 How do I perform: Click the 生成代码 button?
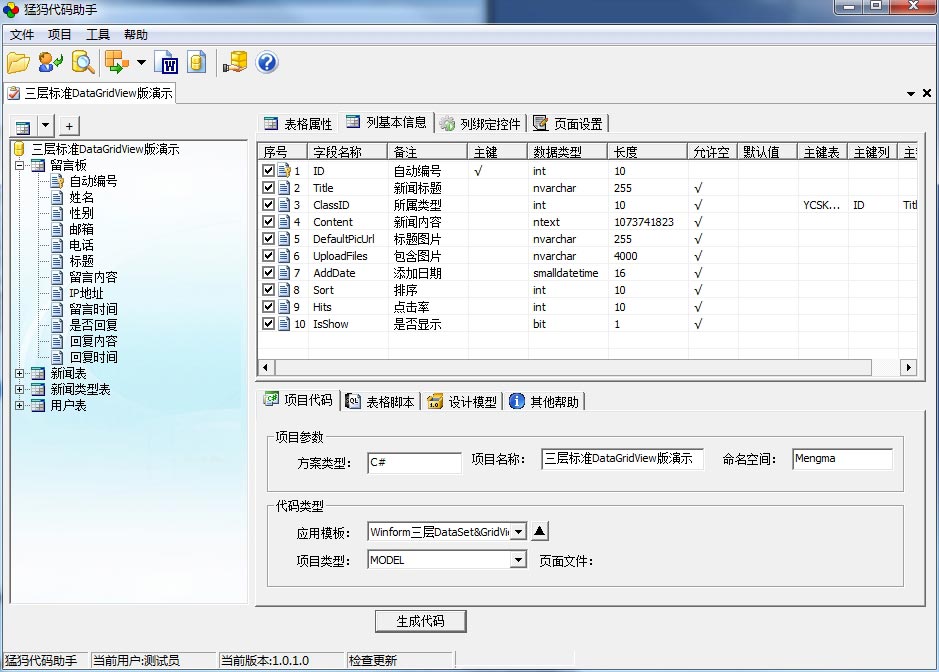pos(420,621)
